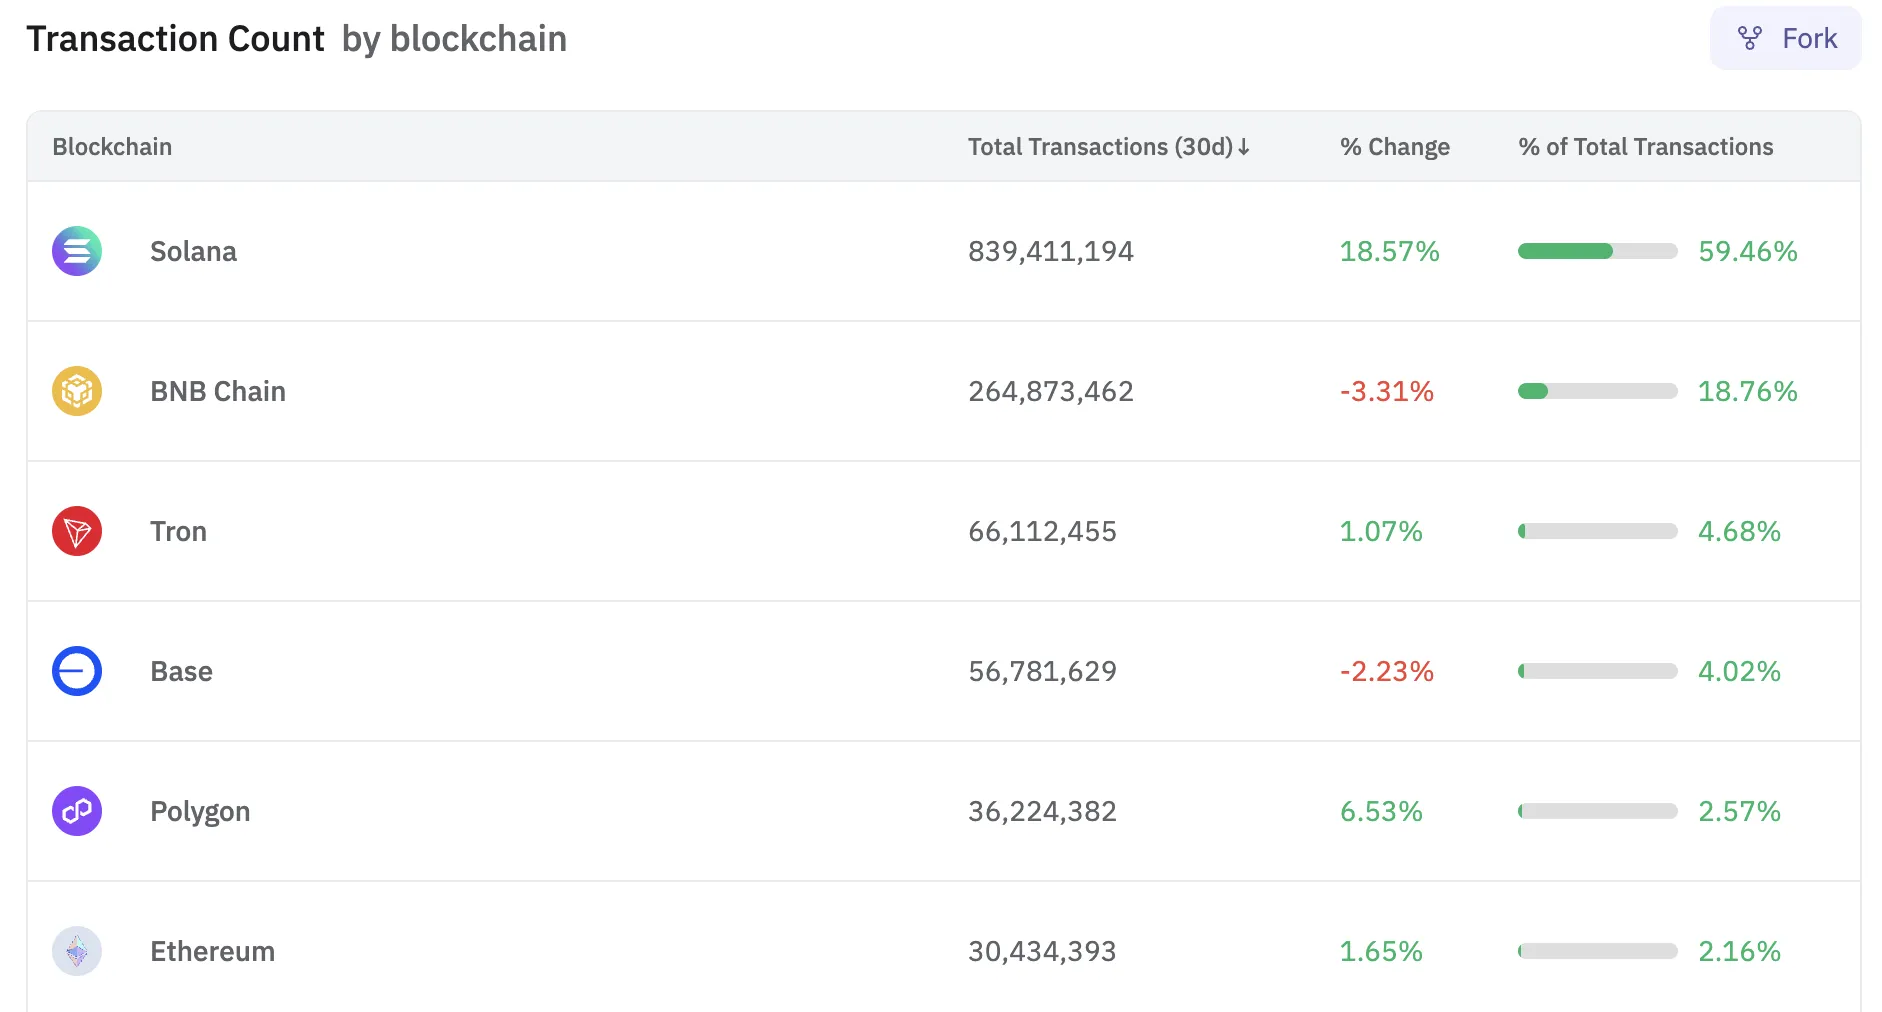Click the Polygon purple logo icon

76,811
